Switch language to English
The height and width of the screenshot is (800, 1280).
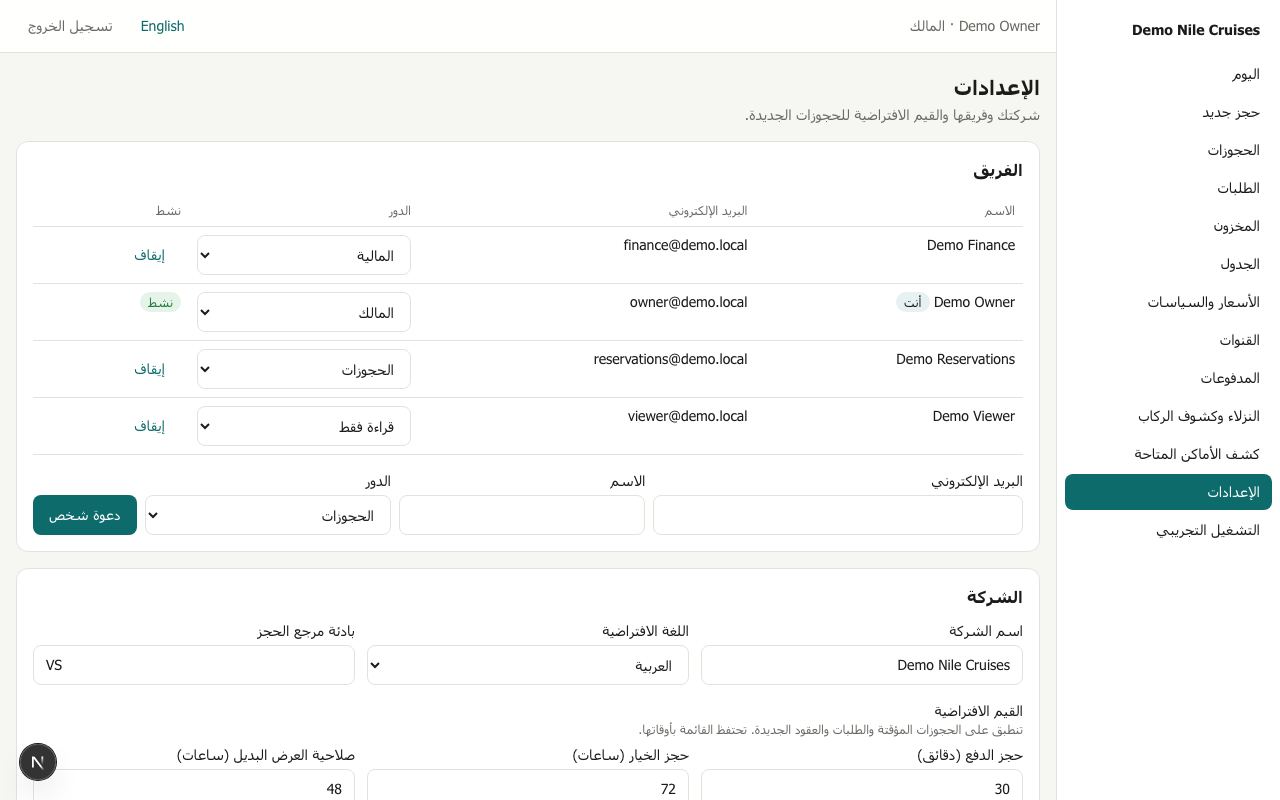[162, 26]
